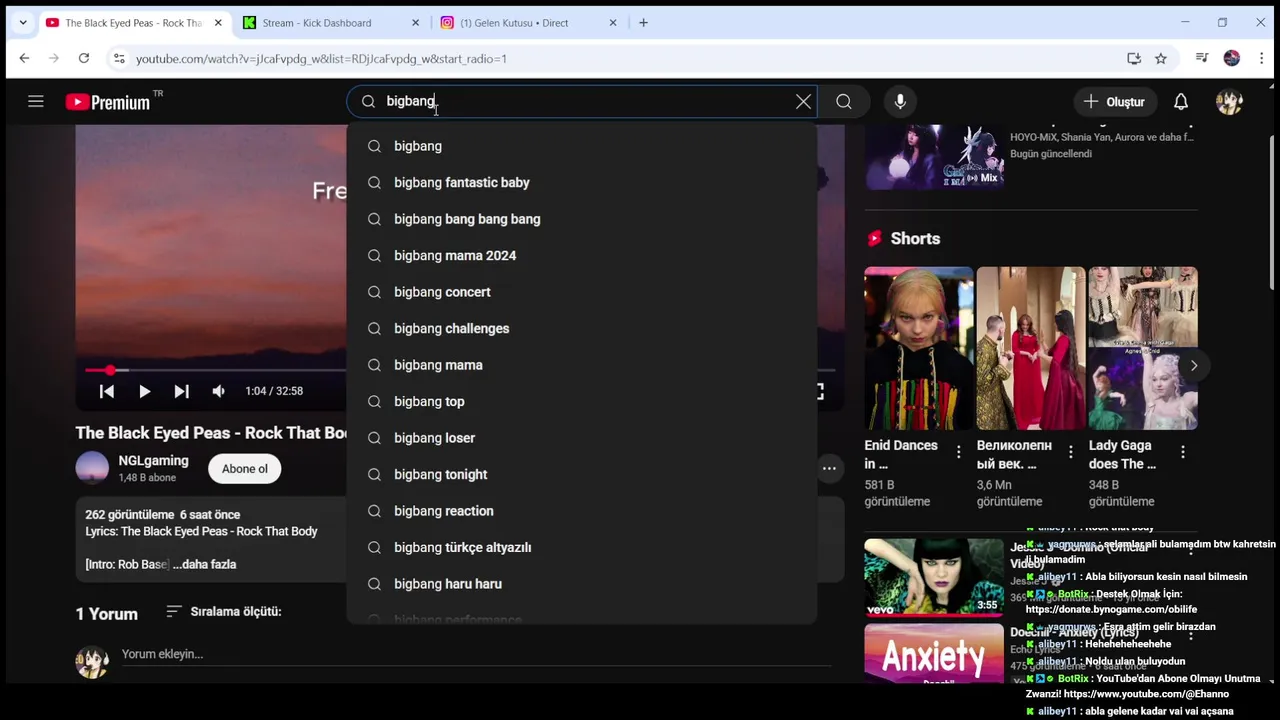The width and height of the screenshot is (1280, 720).
Task: Choose suggestion 'bigbang concert'
Action: (582, 292)
